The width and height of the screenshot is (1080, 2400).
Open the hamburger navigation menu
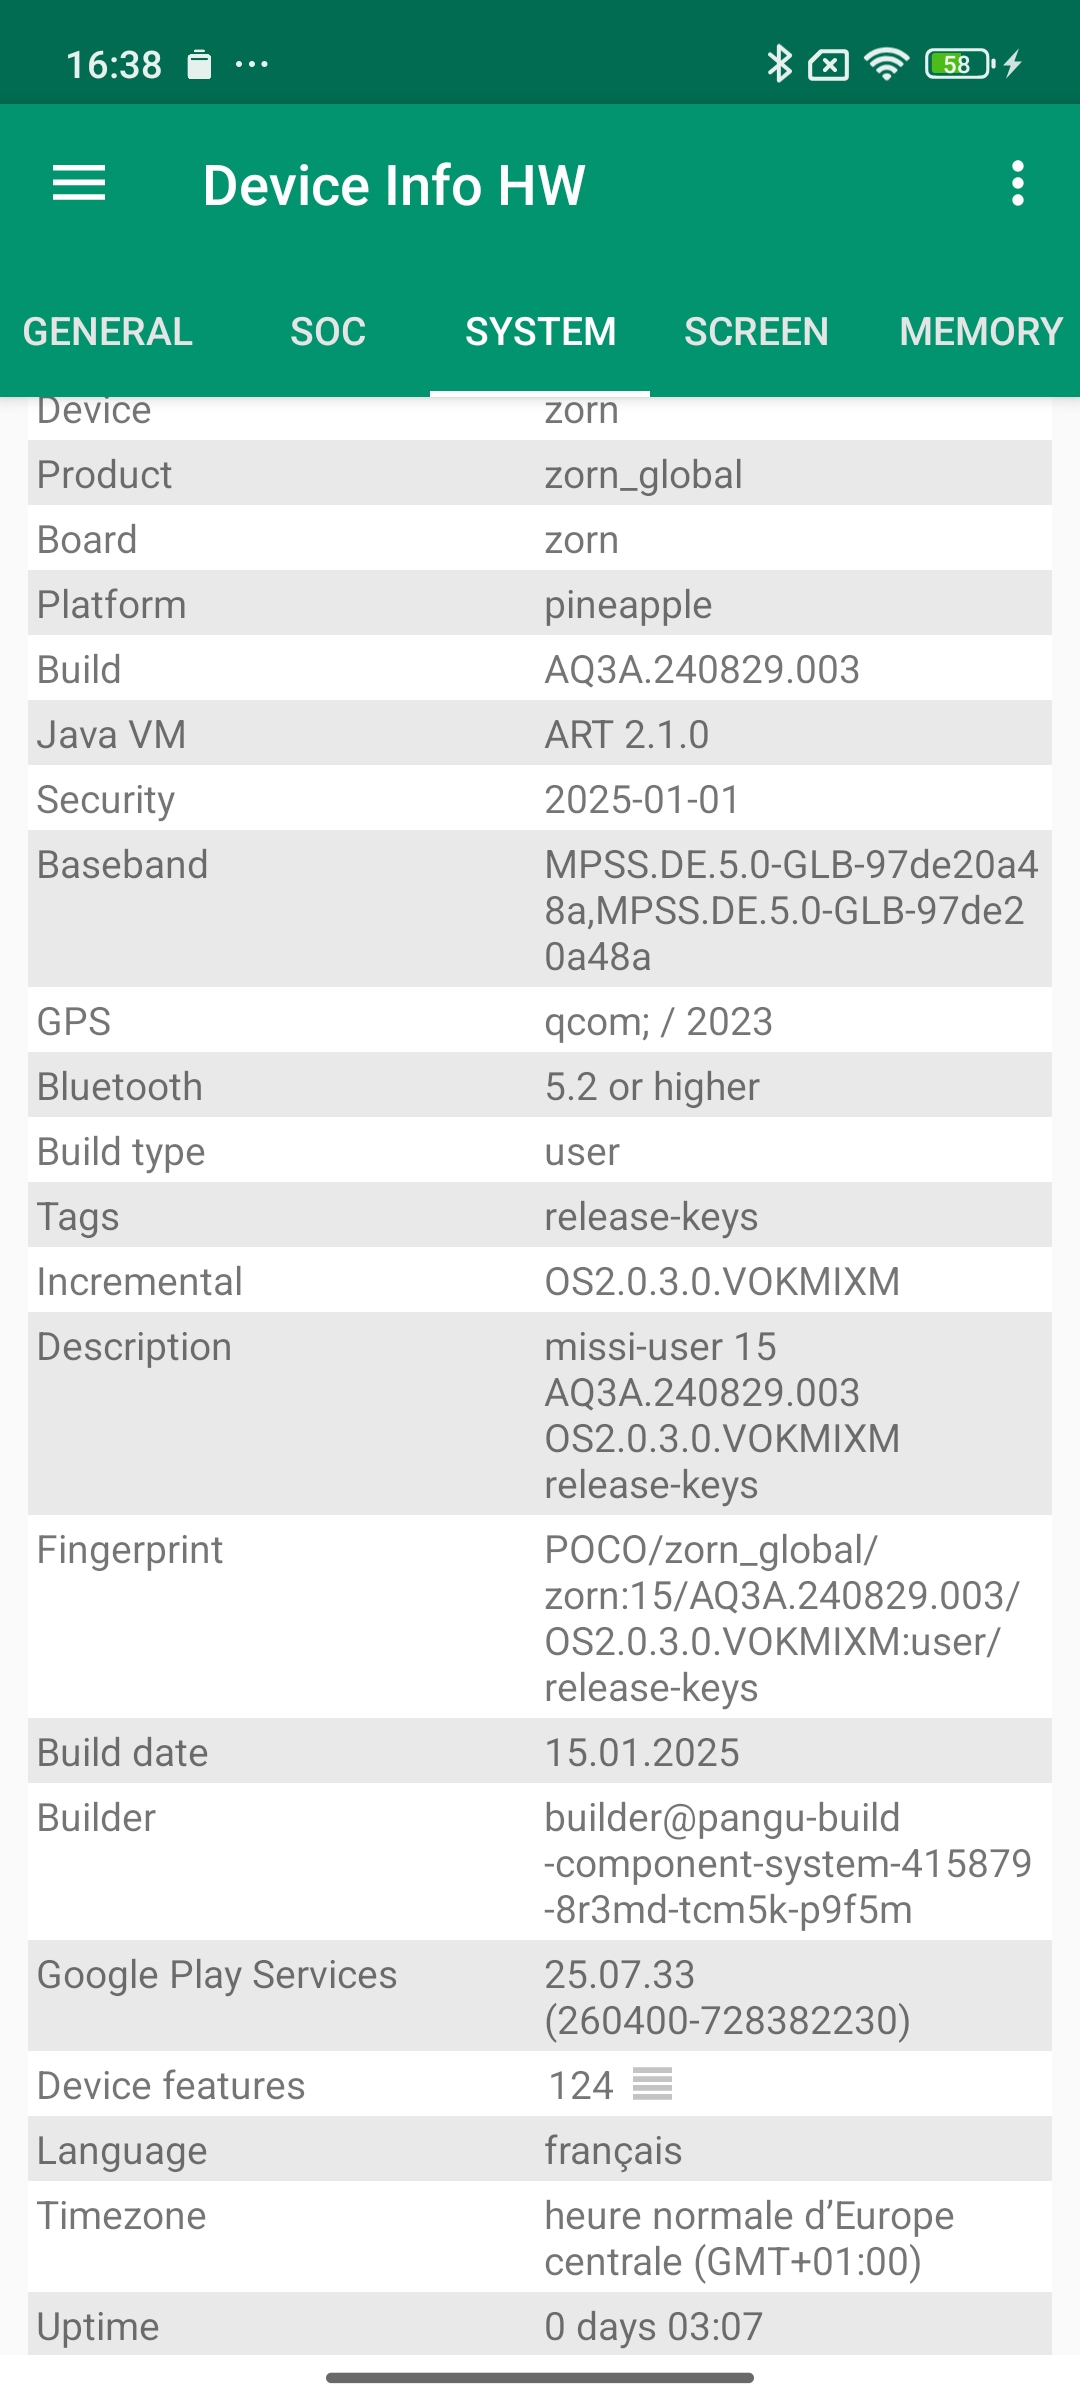coord(79,184)
